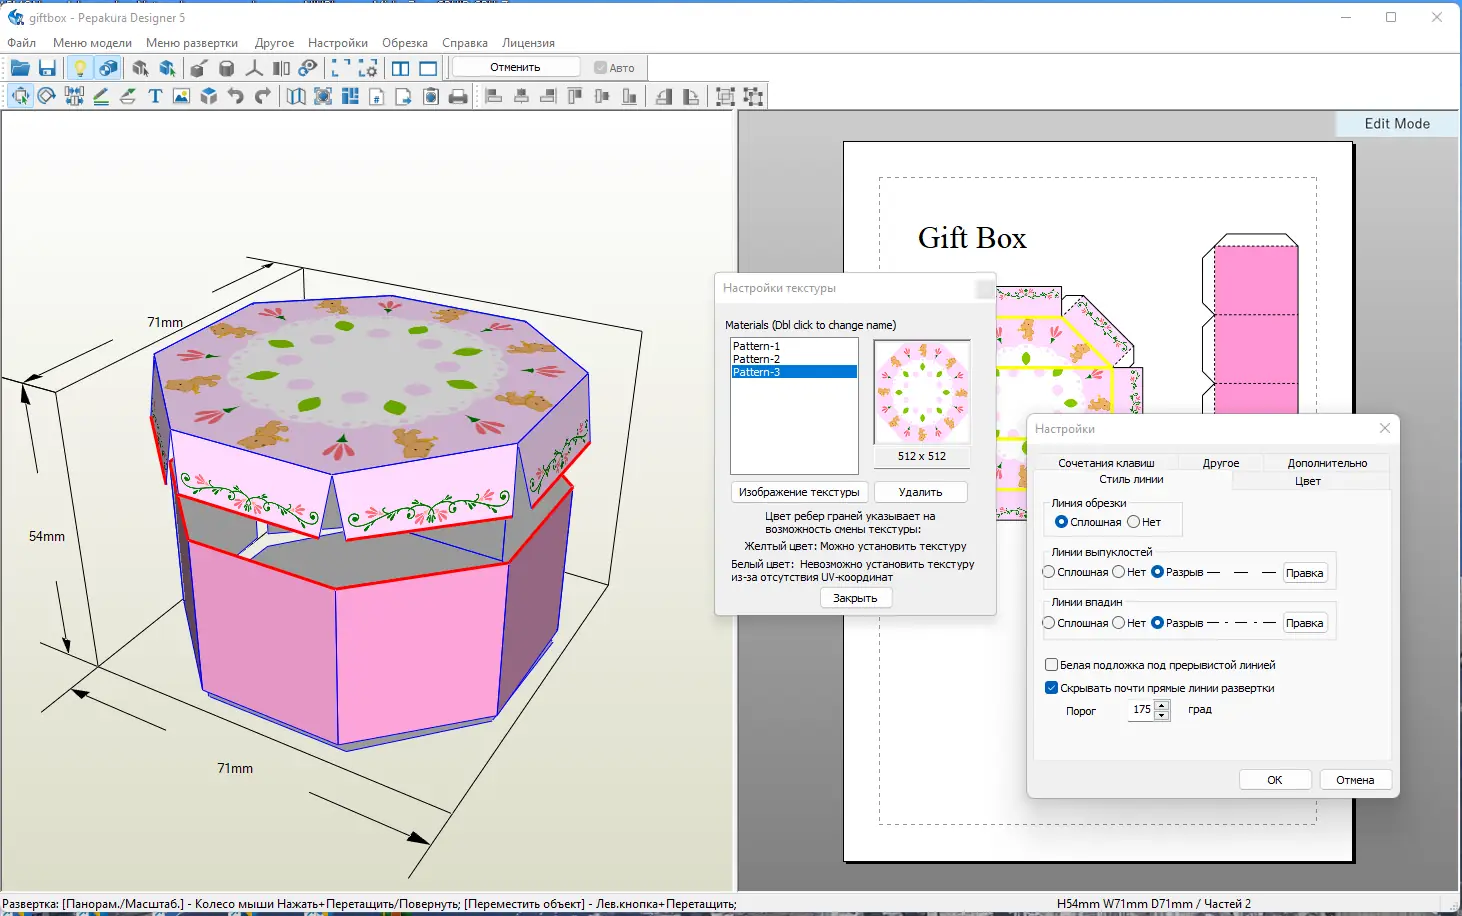
Task: Toggle the light bulb lighting icon
Action: [x=80, y=68]
